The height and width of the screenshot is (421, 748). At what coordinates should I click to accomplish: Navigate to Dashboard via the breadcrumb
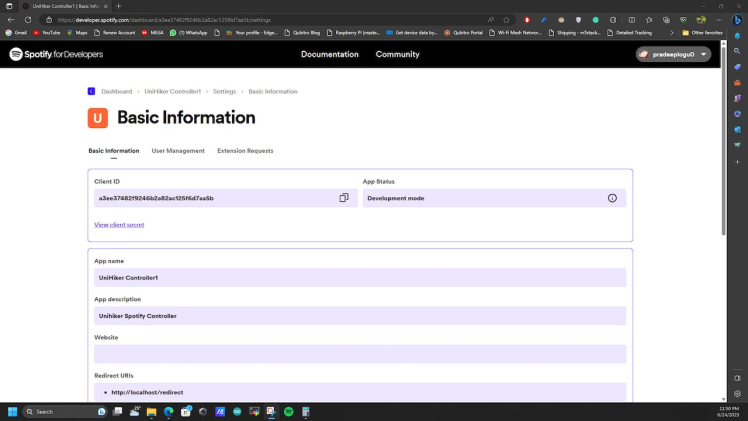click(x=116, y=91)
